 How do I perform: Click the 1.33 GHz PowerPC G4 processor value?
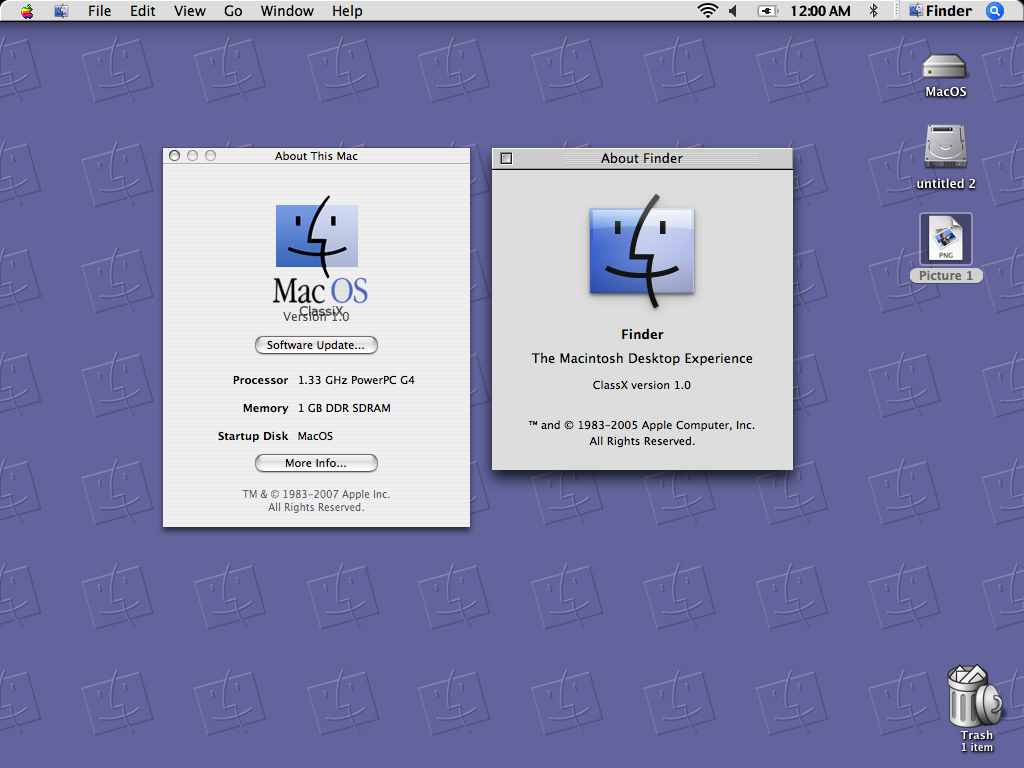click(356, 380)
